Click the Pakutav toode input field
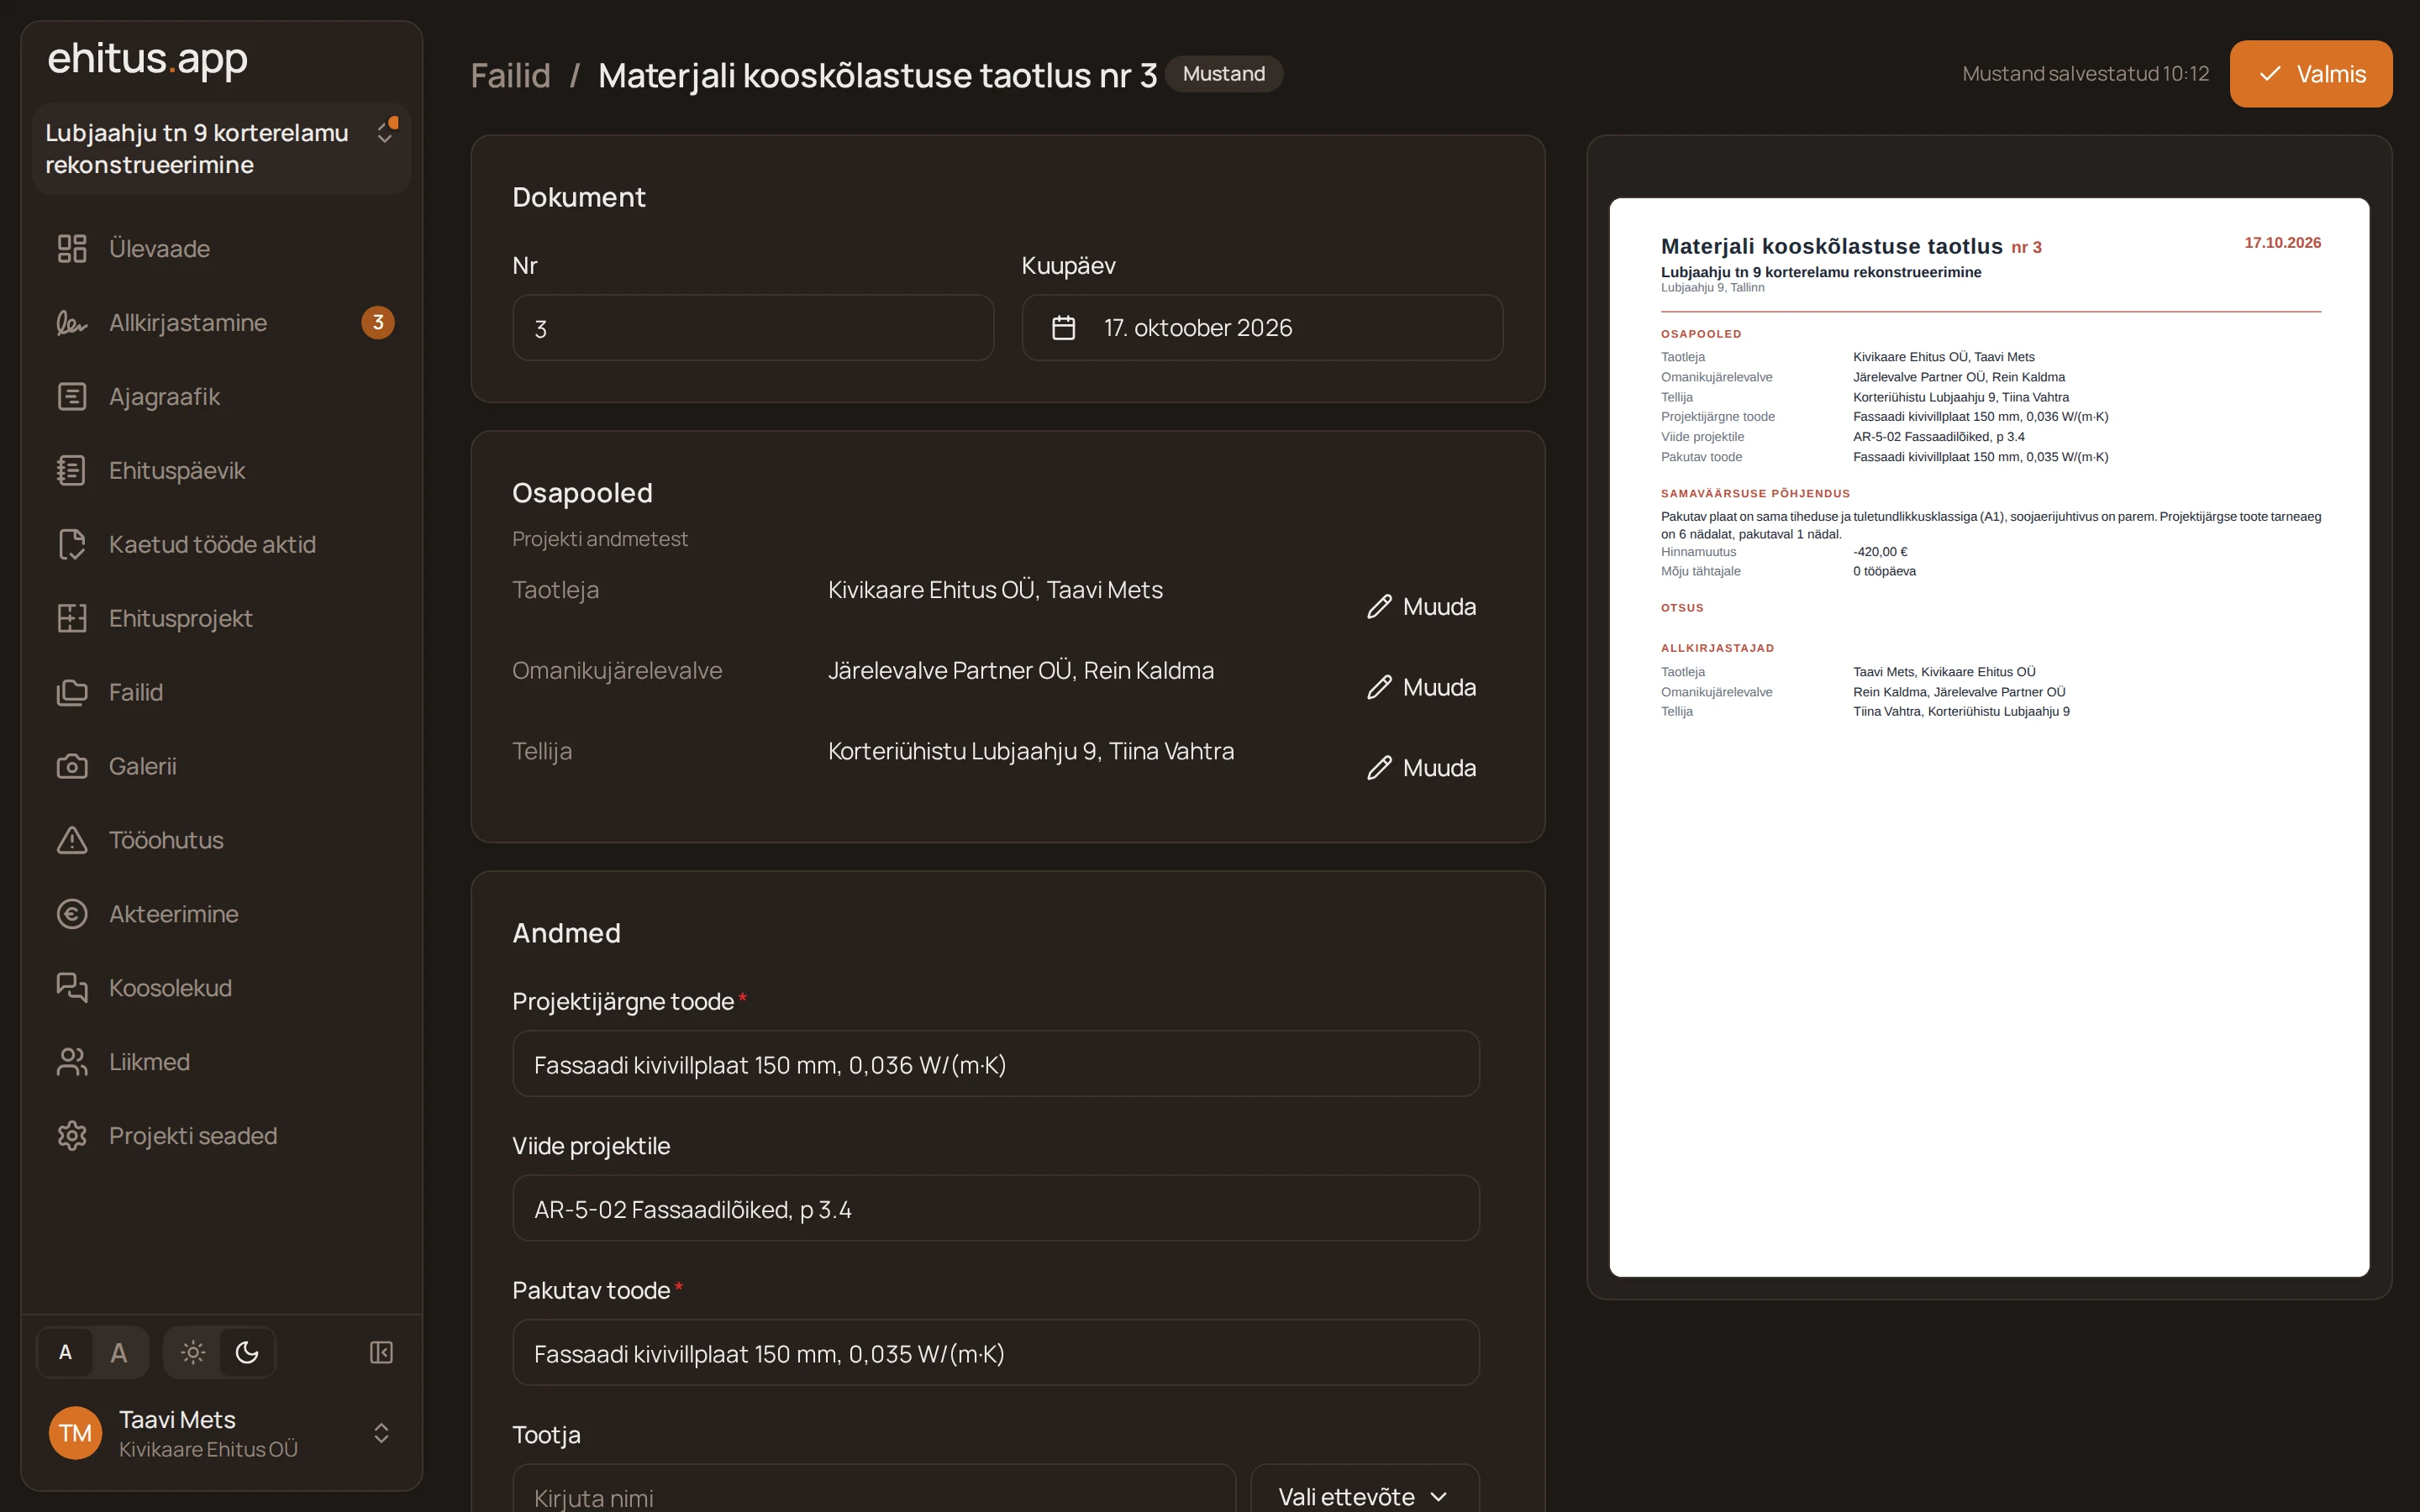This screenshot has width=2420, height=1512. tap(996, 1353)
